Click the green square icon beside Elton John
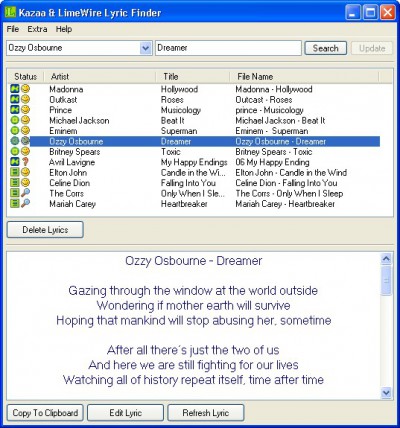Screen dimensions: 400x428 [15, 172]
